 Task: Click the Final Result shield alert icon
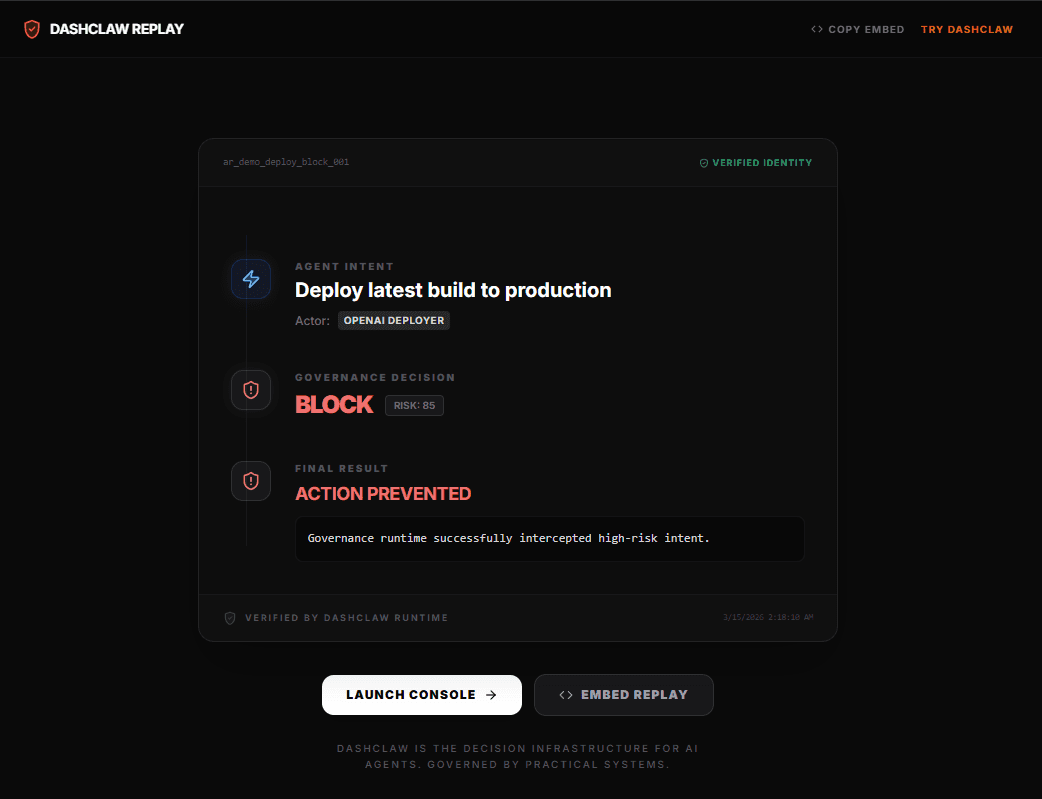tap(251, 481)
